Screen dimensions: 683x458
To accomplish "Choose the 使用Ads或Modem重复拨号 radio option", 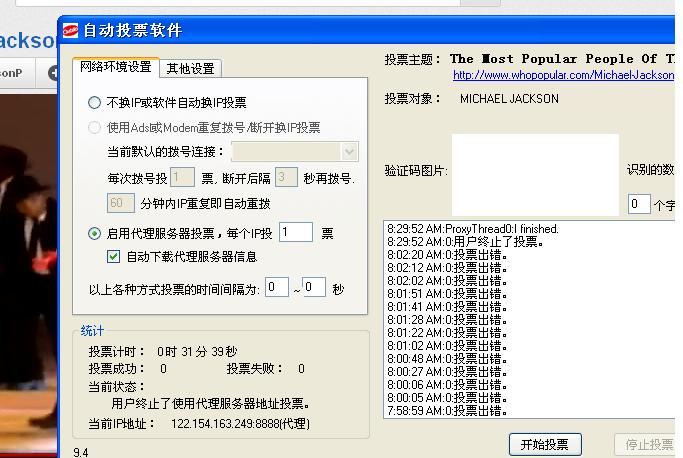I will (x=95, y=128).
